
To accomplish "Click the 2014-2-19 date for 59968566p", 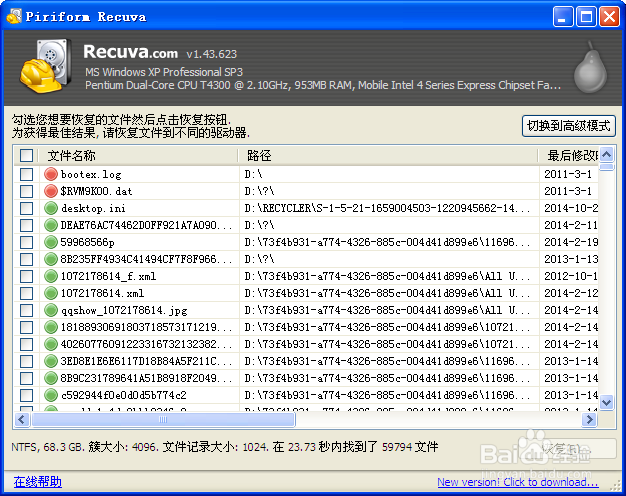I will [x=571, y=242].
